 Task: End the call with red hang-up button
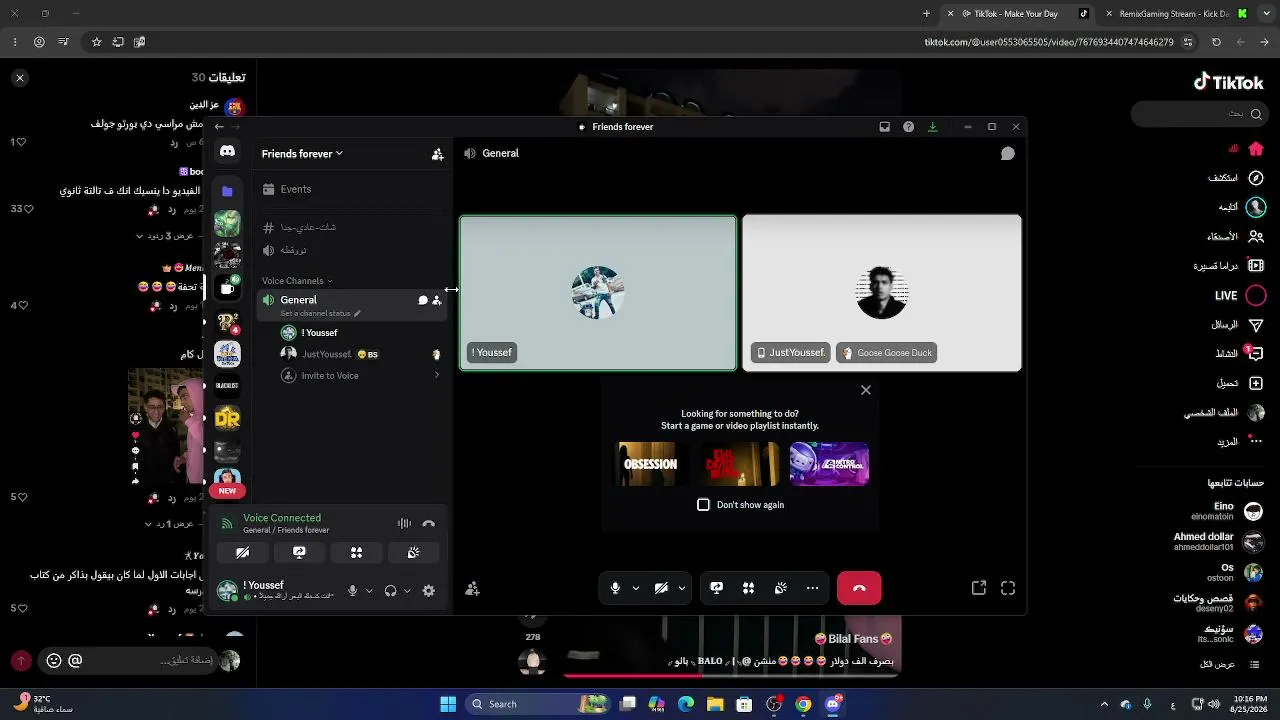pos(859,588)
